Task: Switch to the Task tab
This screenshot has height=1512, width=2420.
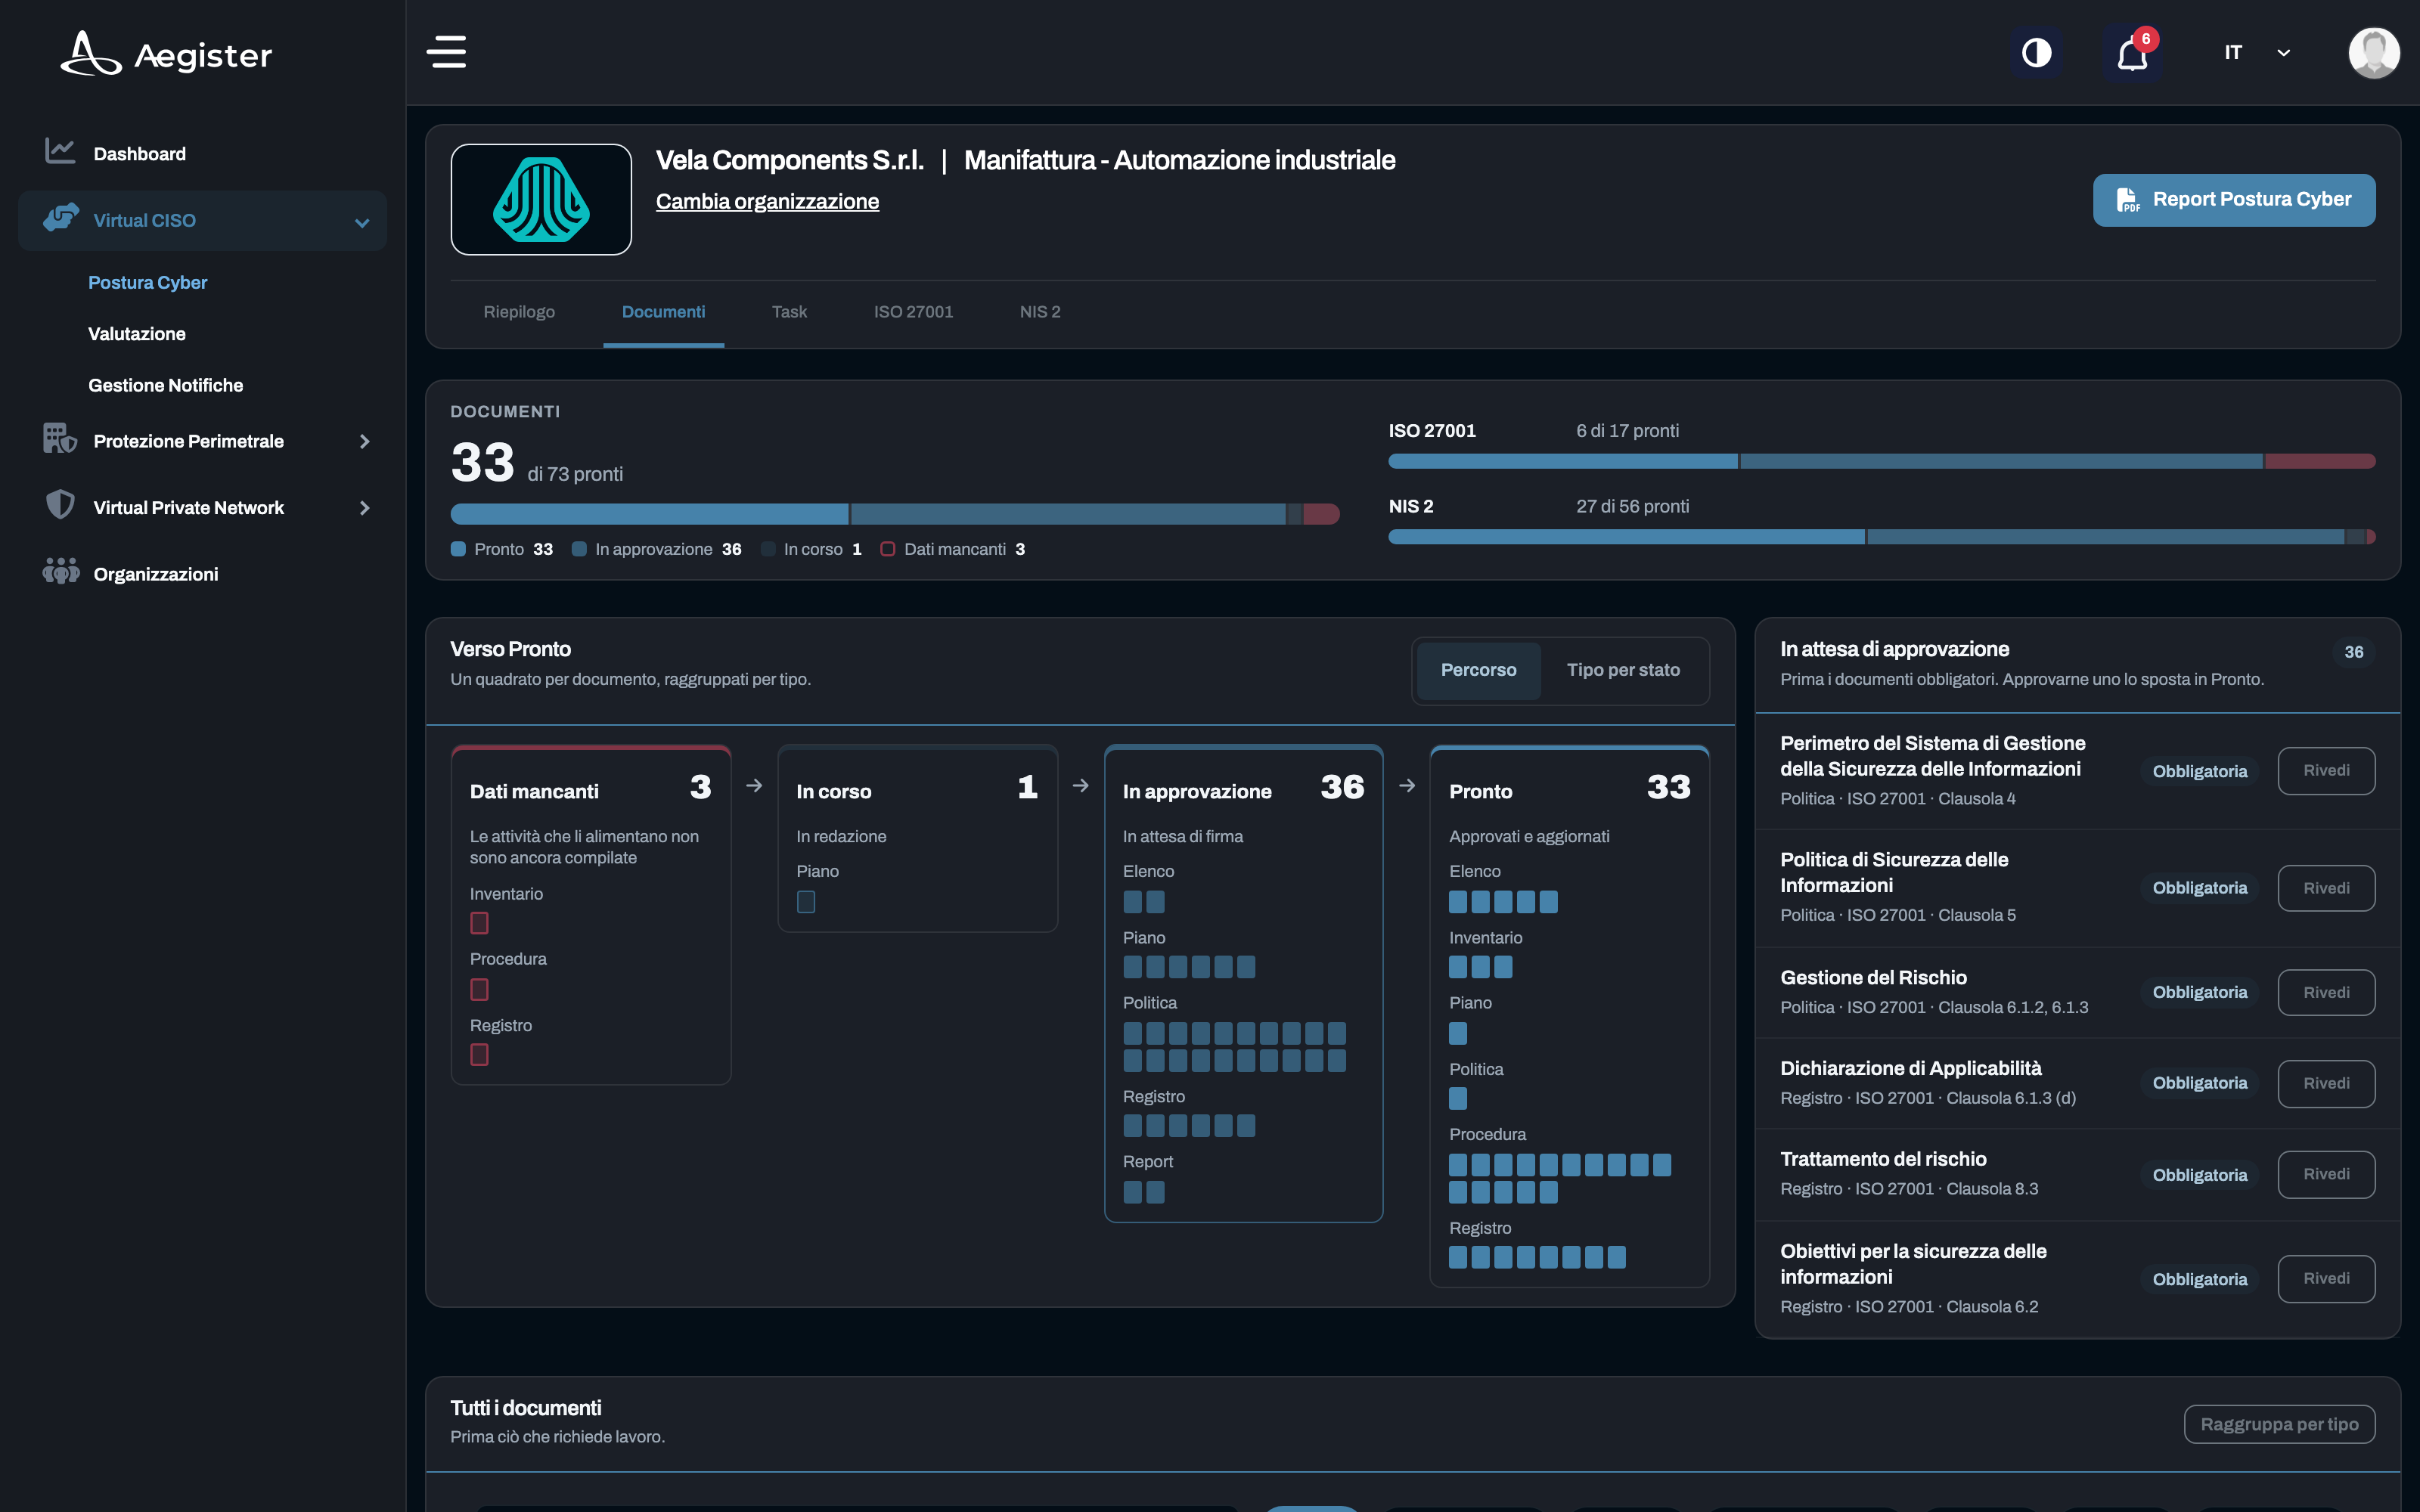Action: [x=789, y=312]
